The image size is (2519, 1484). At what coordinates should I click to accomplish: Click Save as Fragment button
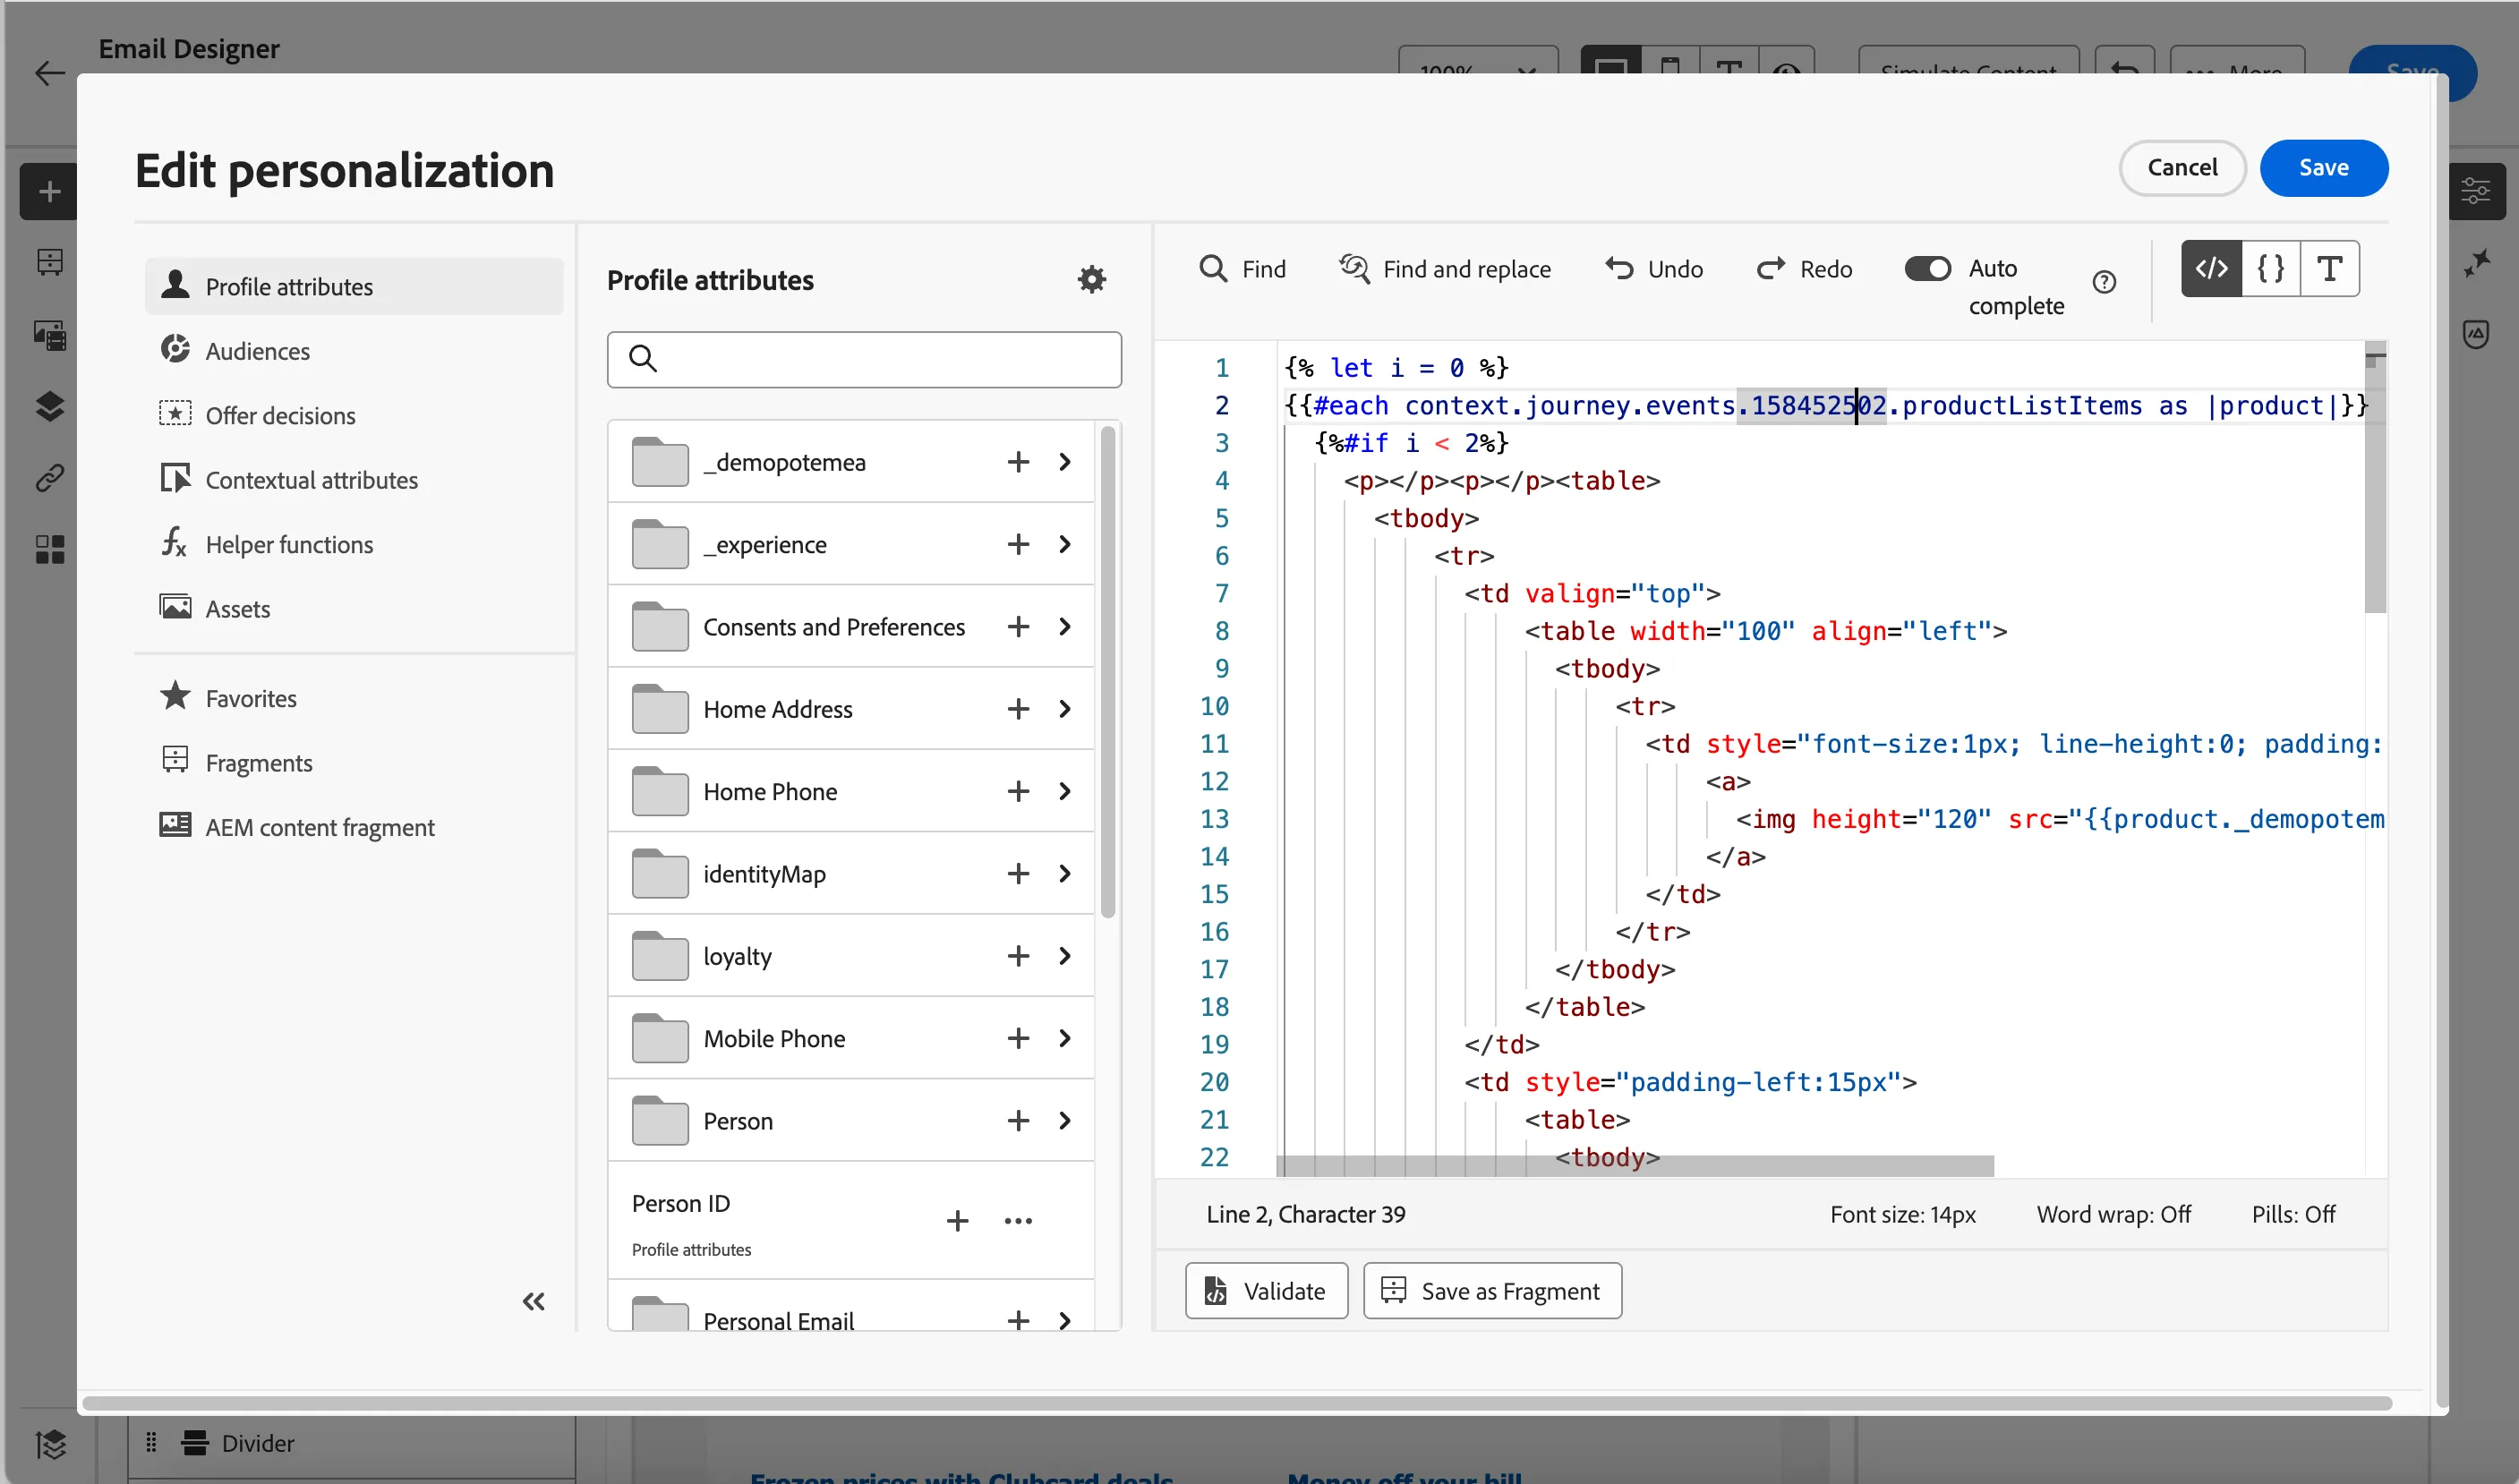coord(1492,1291)
